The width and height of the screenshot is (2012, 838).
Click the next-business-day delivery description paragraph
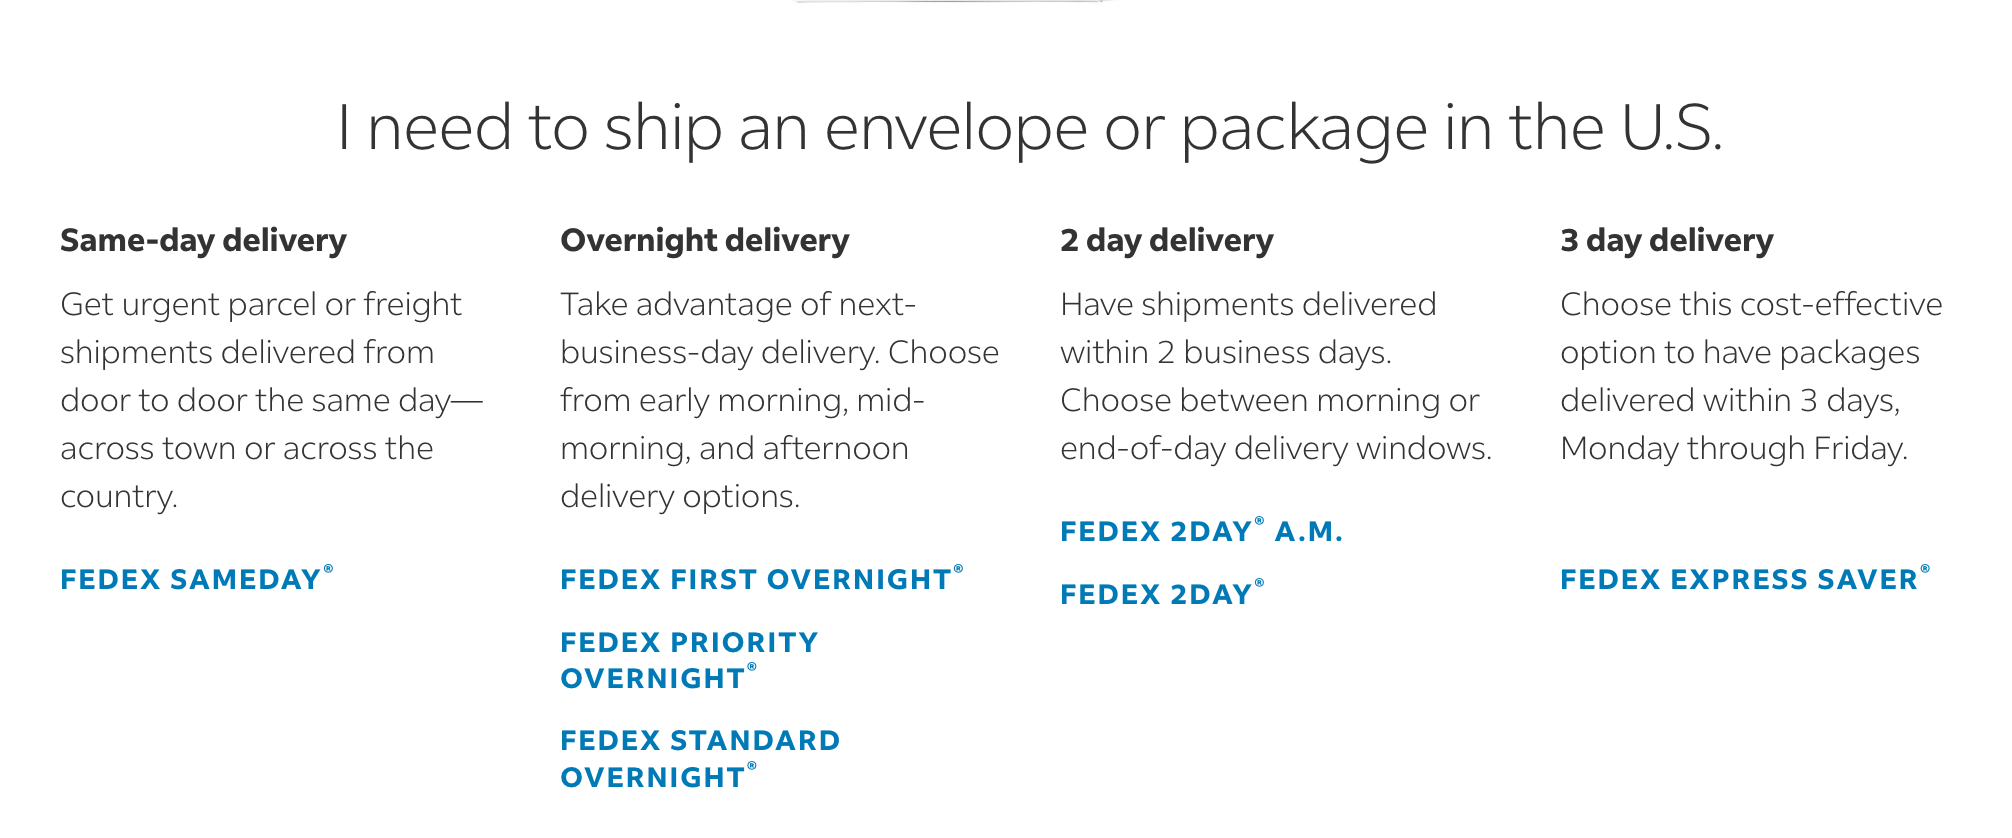779,400
